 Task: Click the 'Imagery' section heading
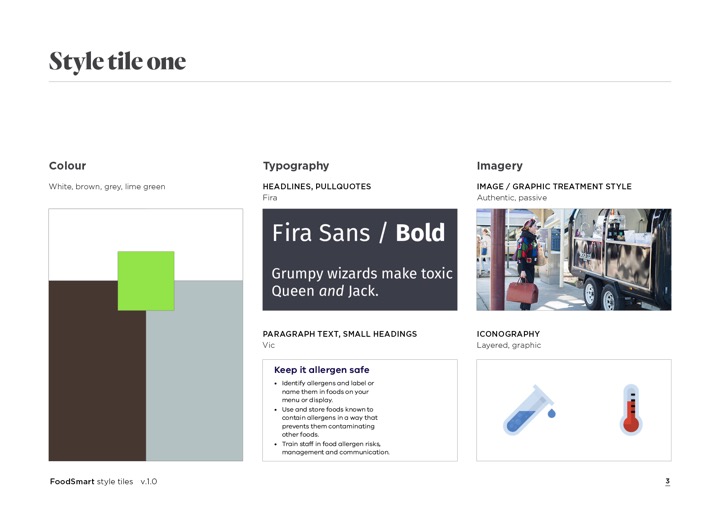click(500, 166)
